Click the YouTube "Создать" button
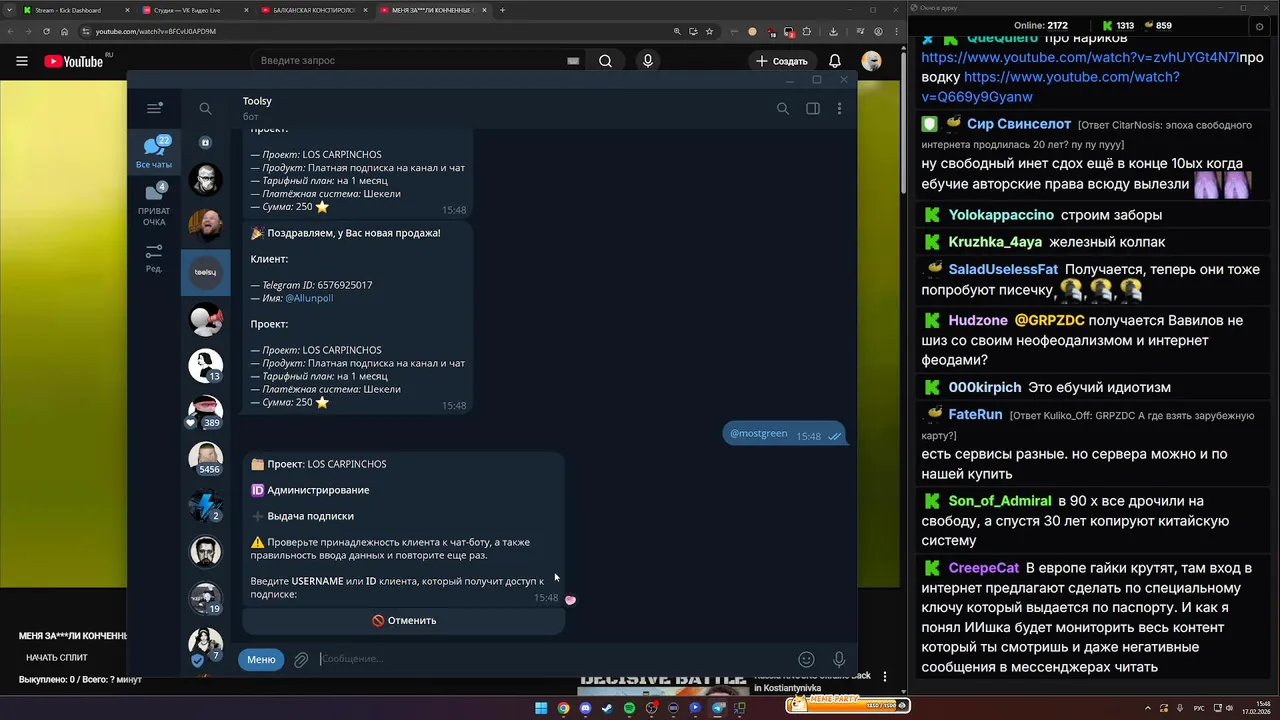 pyautogui.click(x=781, y=61)
